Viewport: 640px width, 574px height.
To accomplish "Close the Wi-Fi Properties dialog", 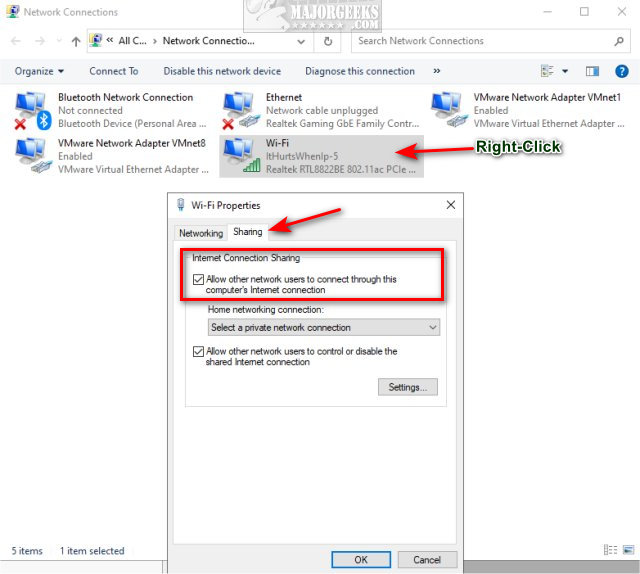I will coord(451,205).
